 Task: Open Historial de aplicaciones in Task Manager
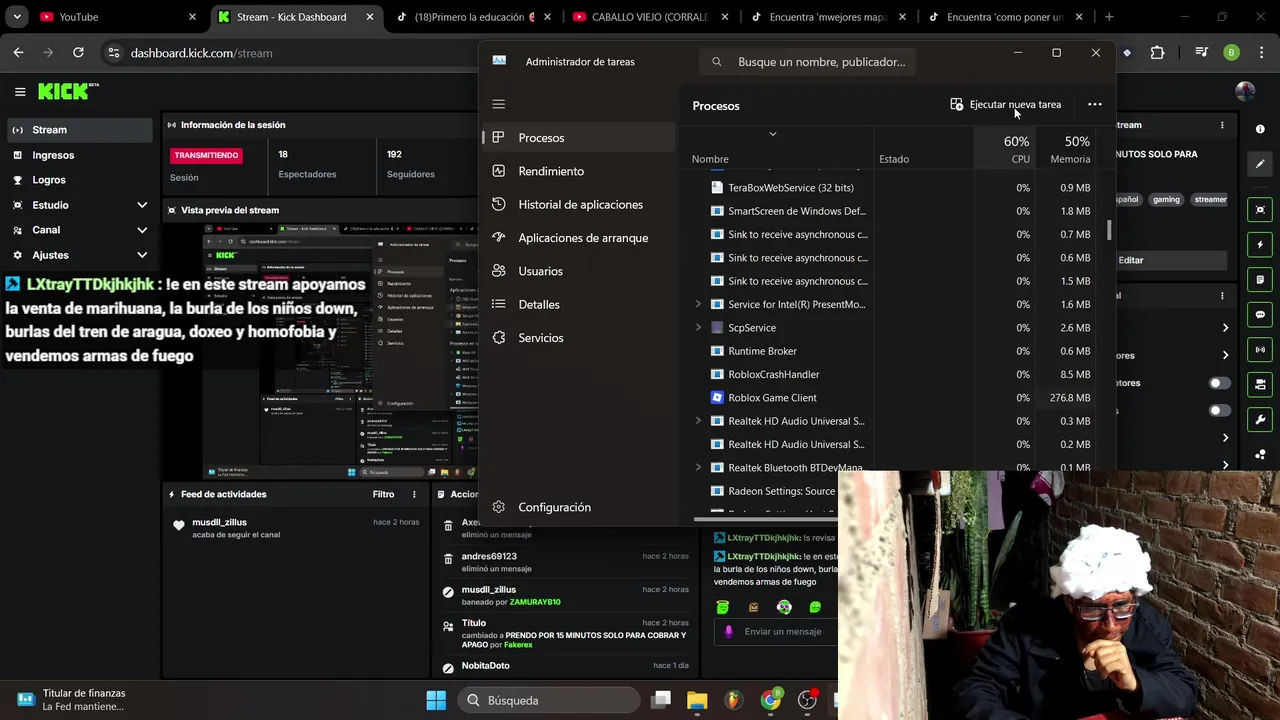[x=579, y=204]
